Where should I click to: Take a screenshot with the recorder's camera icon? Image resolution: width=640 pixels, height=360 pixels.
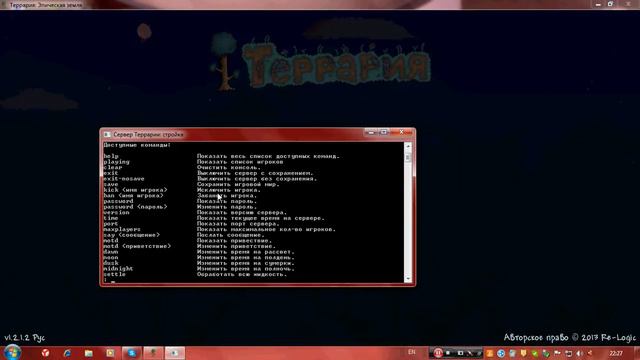460,353
